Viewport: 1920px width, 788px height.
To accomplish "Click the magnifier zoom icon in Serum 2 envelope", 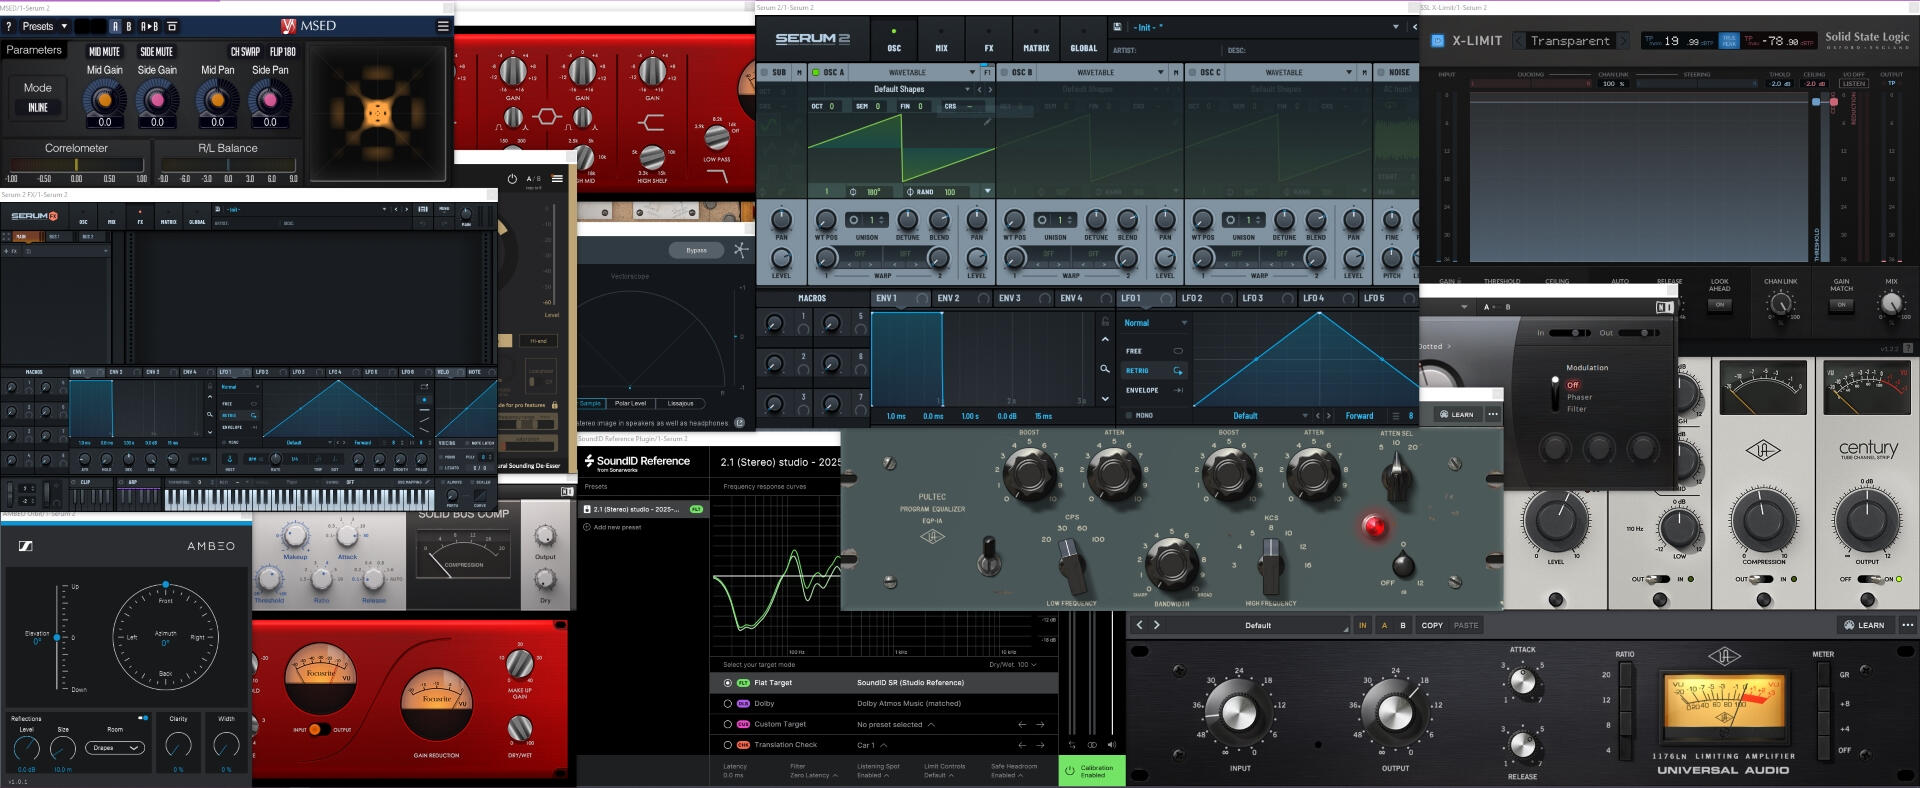I will 1105,369.
